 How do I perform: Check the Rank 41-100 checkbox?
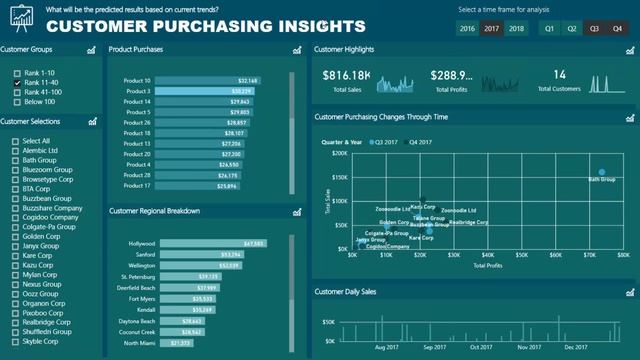[17, 93]
